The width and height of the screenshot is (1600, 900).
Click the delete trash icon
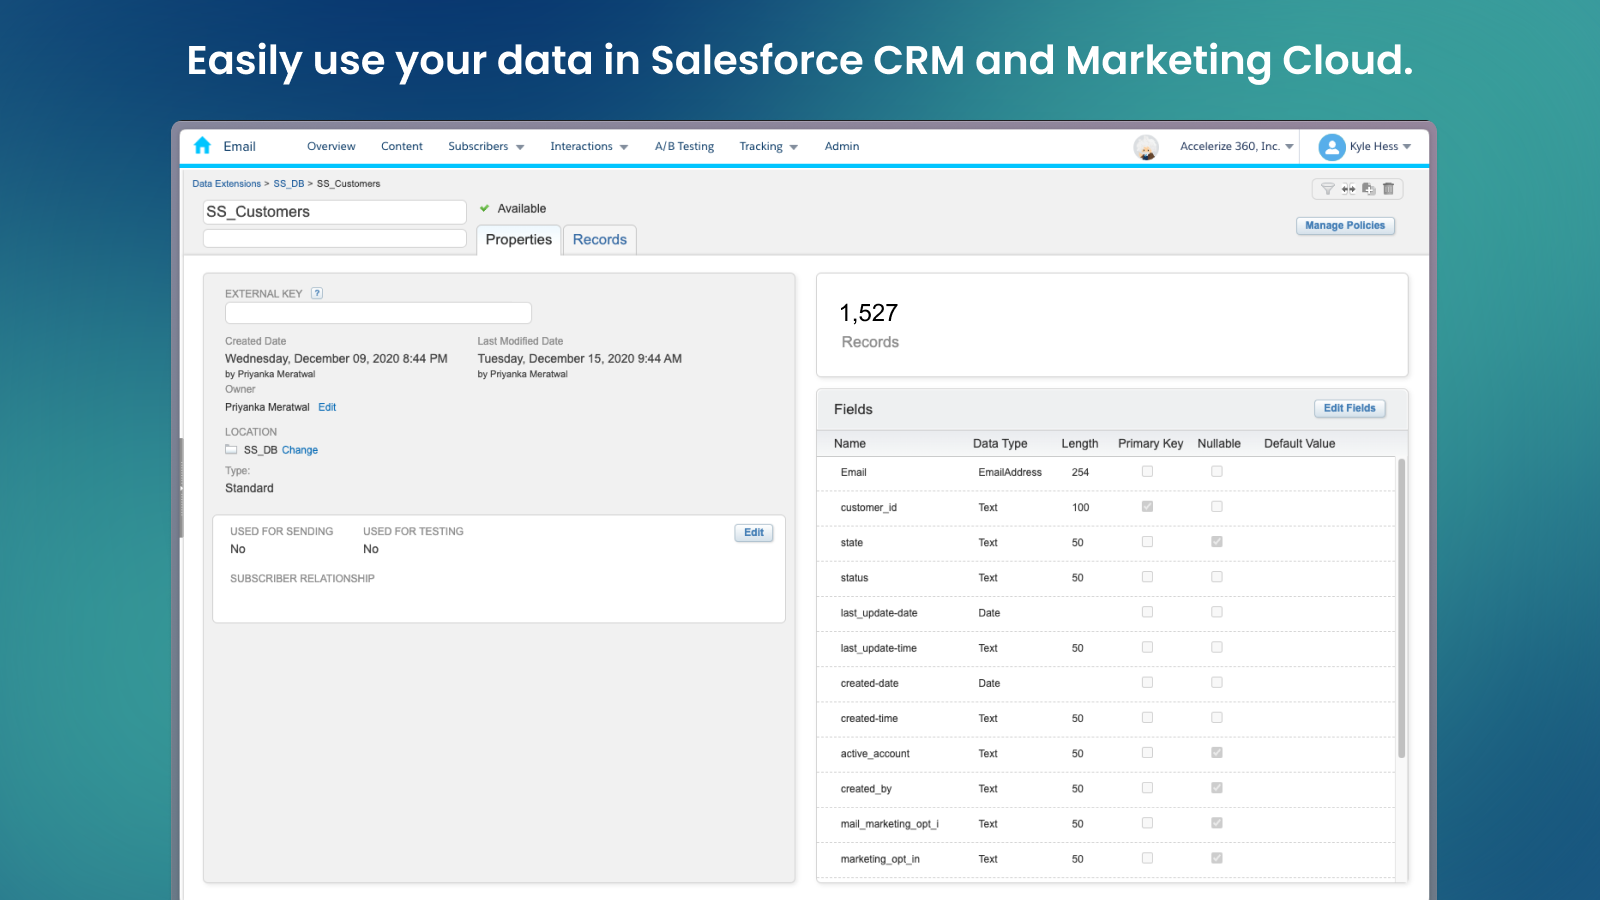click(x=1389, y=188)
